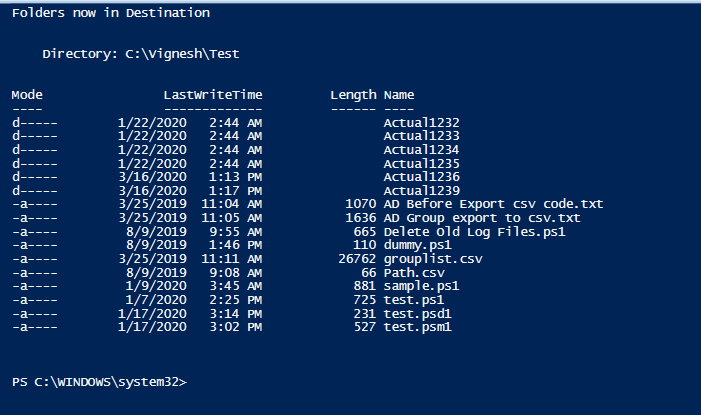Click the LastWriteTime column header
701x415 pixels.
(x=213, y=95)
